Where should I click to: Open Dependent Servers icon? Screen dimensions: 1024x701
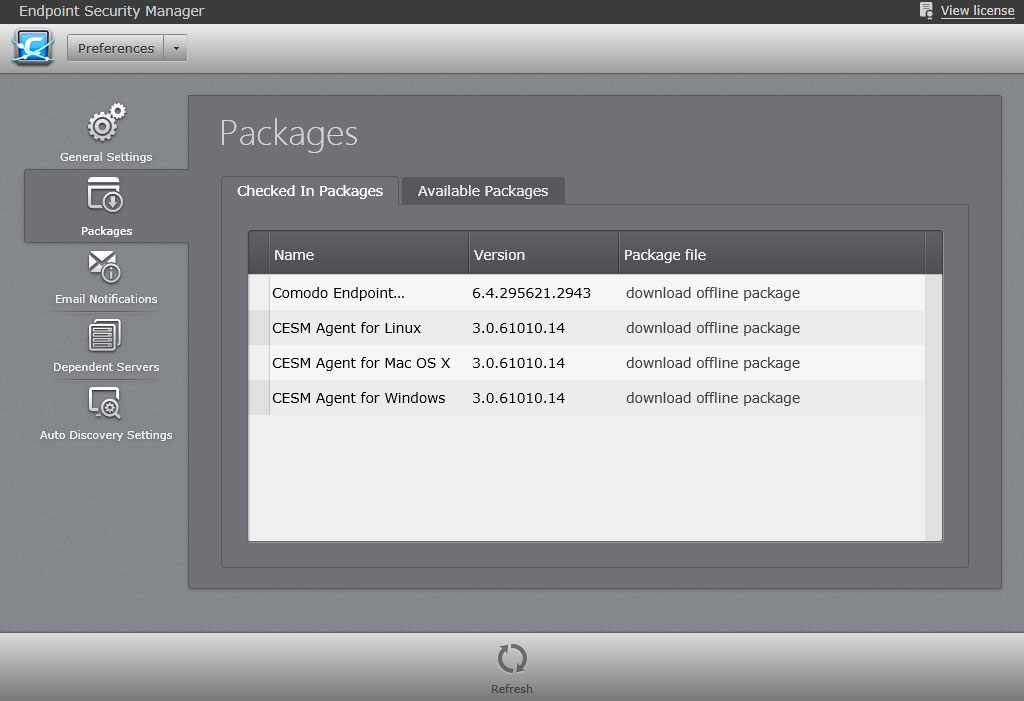(104, 335)
